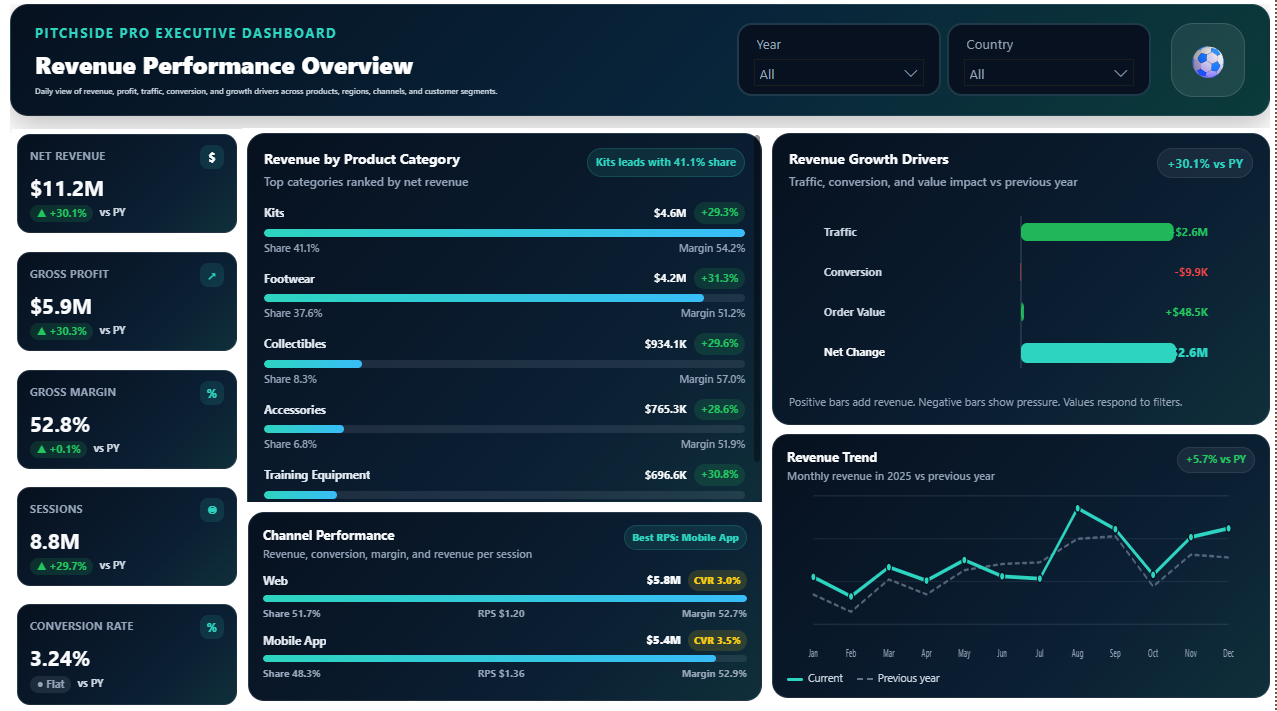The width and height of the screenshot is (1277, 711).
Task: Open the Country filter dropdown
Action: (x=1049, y=74)
